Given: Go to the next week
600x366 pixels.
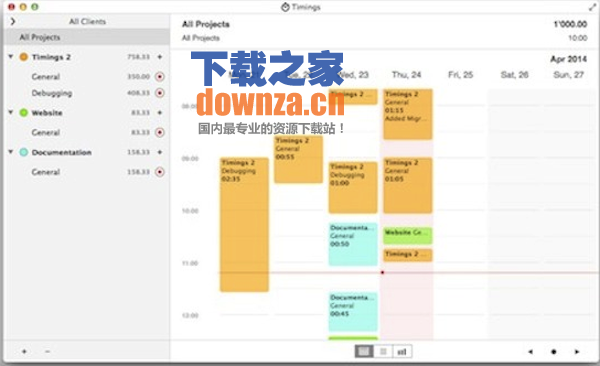Looking at the screenshot, I should point(577,351).
